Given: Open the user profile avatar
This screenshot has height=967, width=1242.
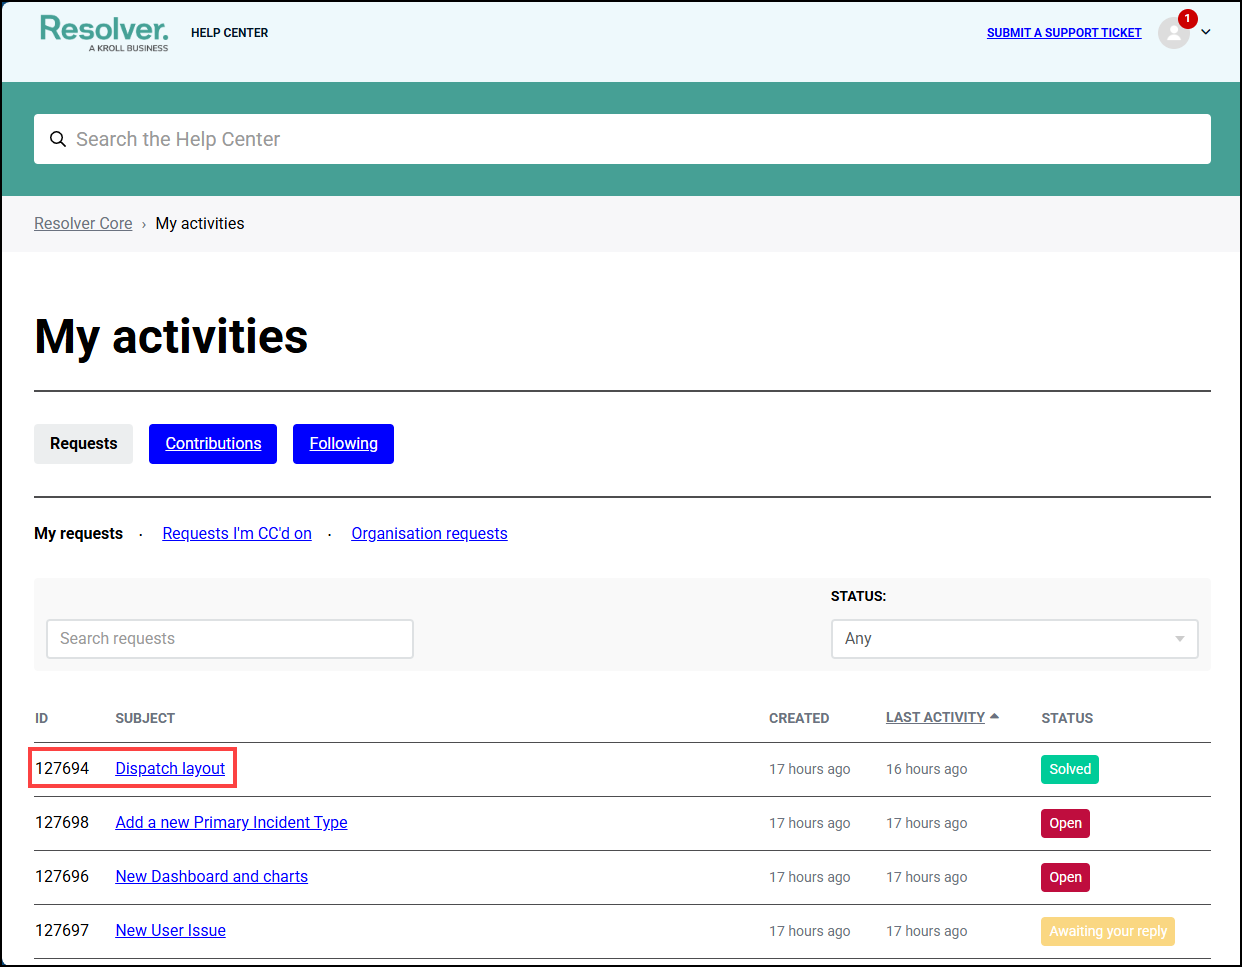Looking at the screenshot, I should coord(1173,33).
